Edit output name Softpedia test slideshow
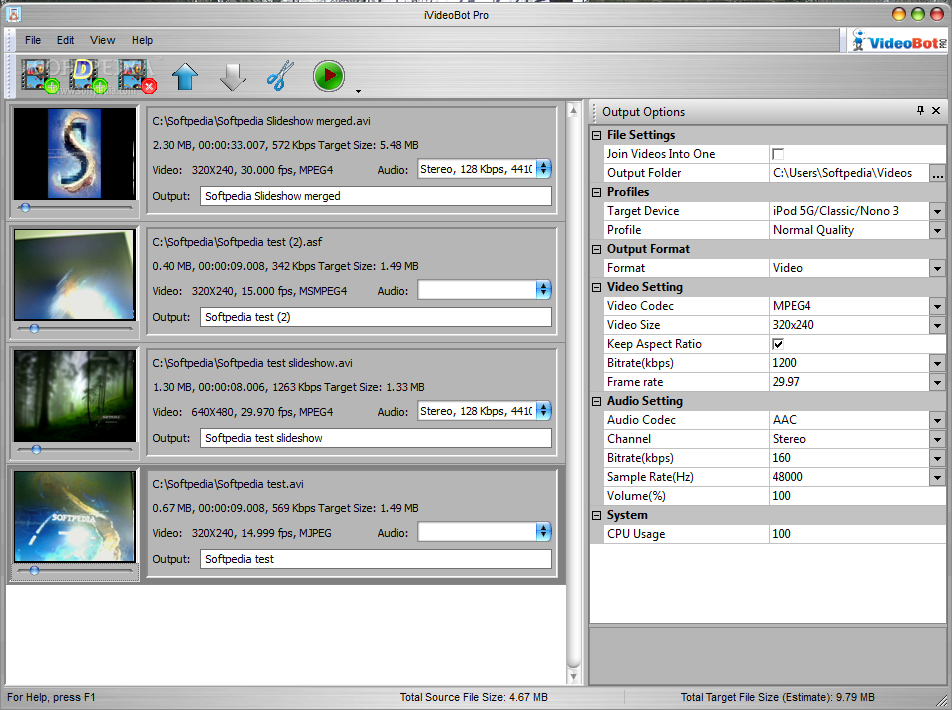Viewport: 952px width, 710px height. point(376,438)
